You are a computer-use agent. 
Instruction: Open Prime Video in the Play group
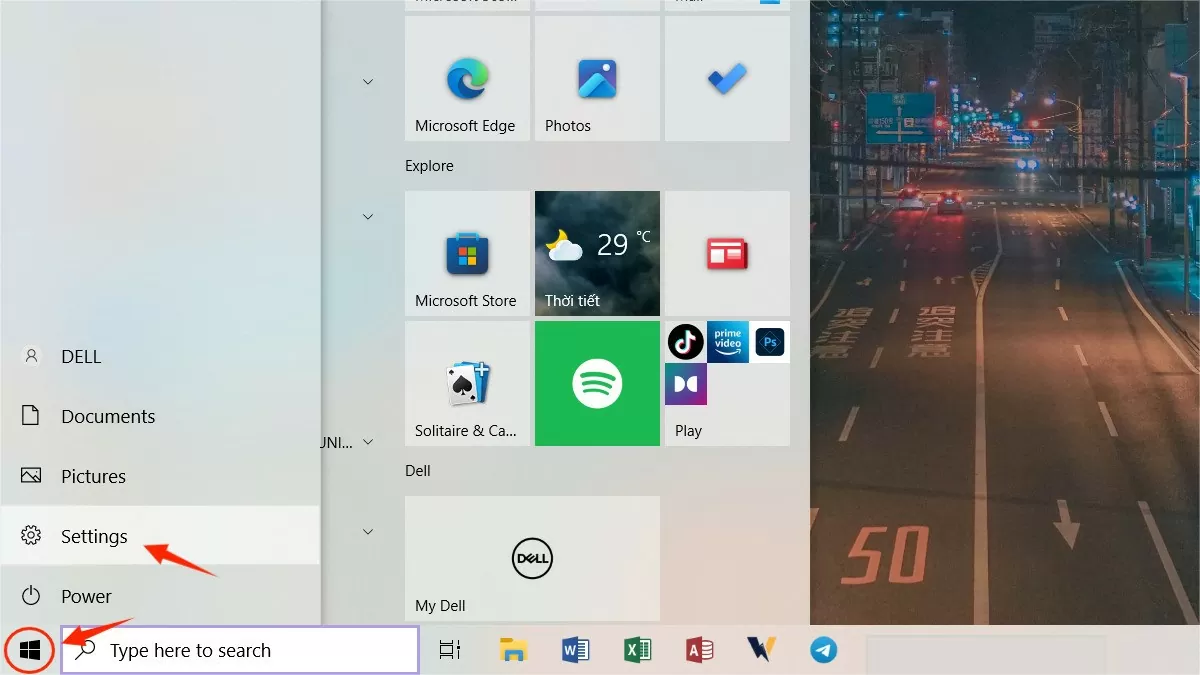pyautogui.click(x=727, y=342)
